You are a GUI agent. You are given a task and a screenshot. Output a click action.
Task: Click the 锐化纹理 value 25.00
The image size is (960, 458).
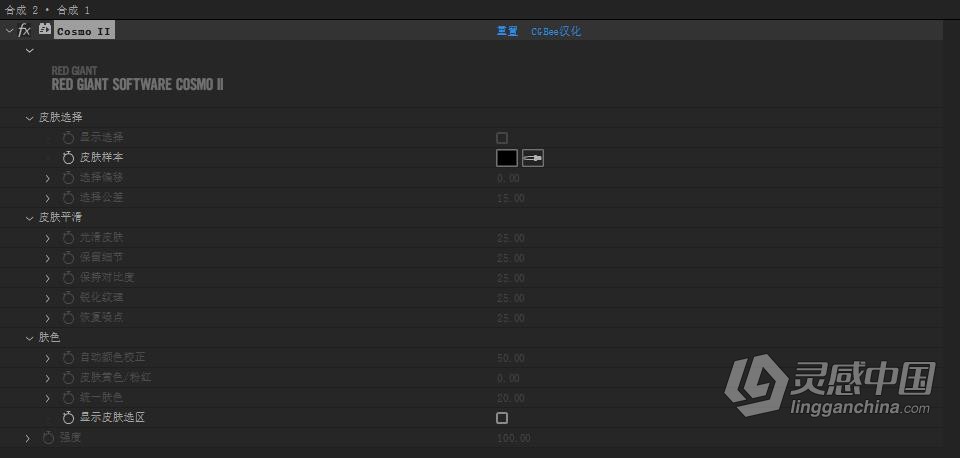511,298
